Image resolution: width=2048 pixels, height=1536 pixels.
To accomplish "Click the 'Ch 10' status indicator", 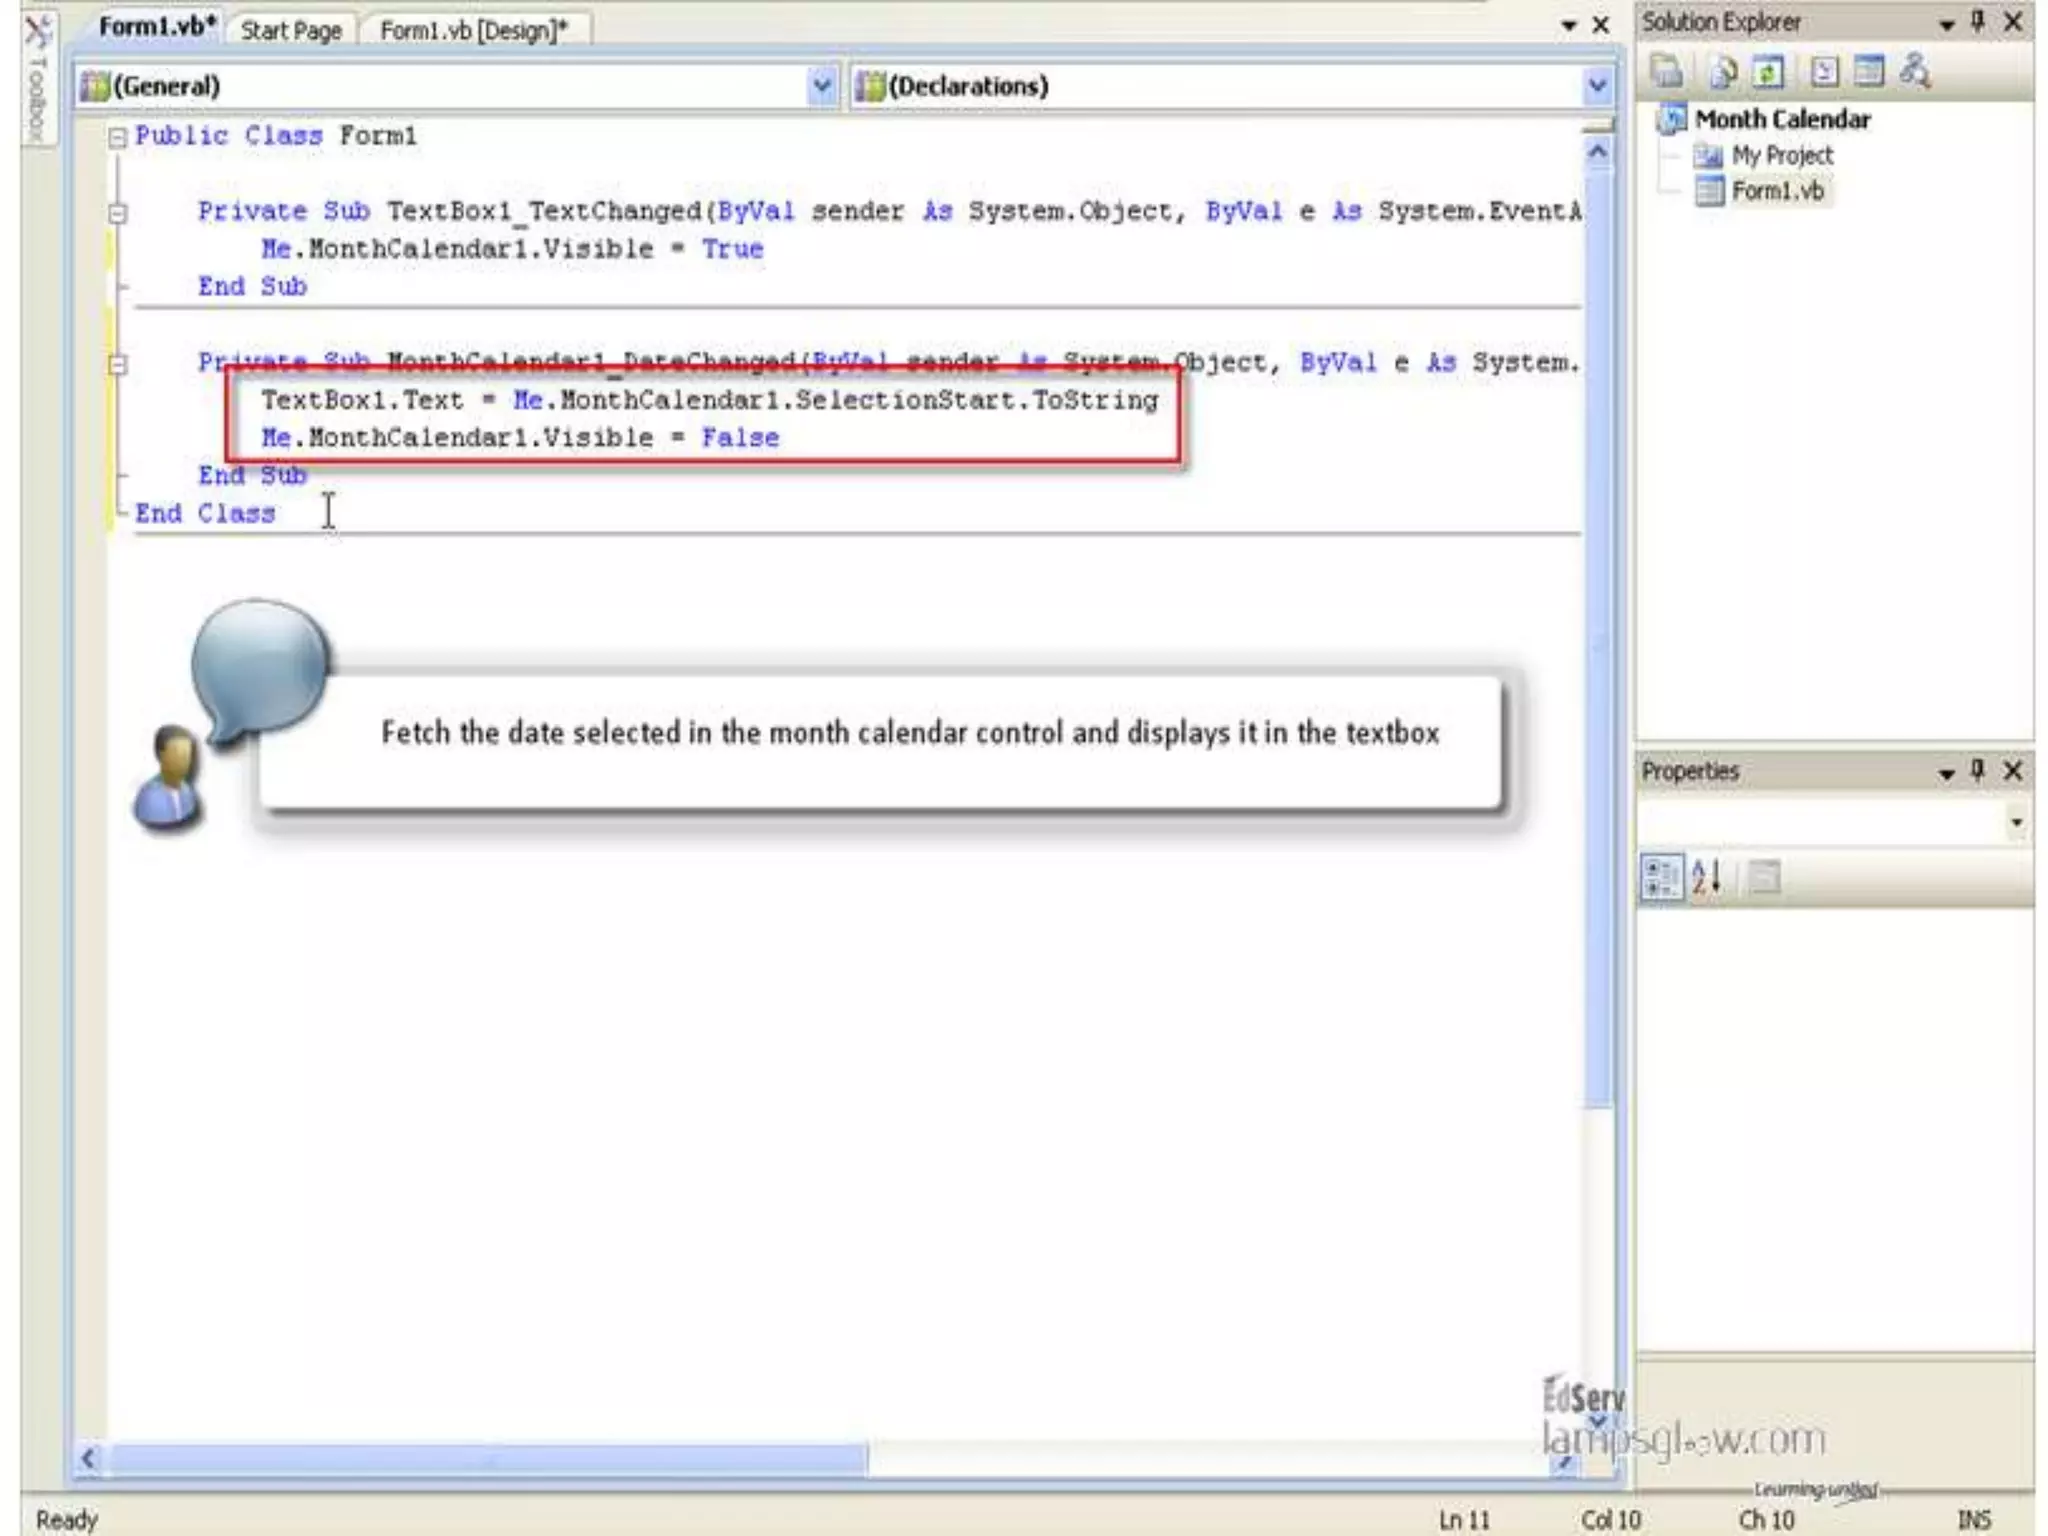I will pyautogui.click(x=1766, y=1519).
